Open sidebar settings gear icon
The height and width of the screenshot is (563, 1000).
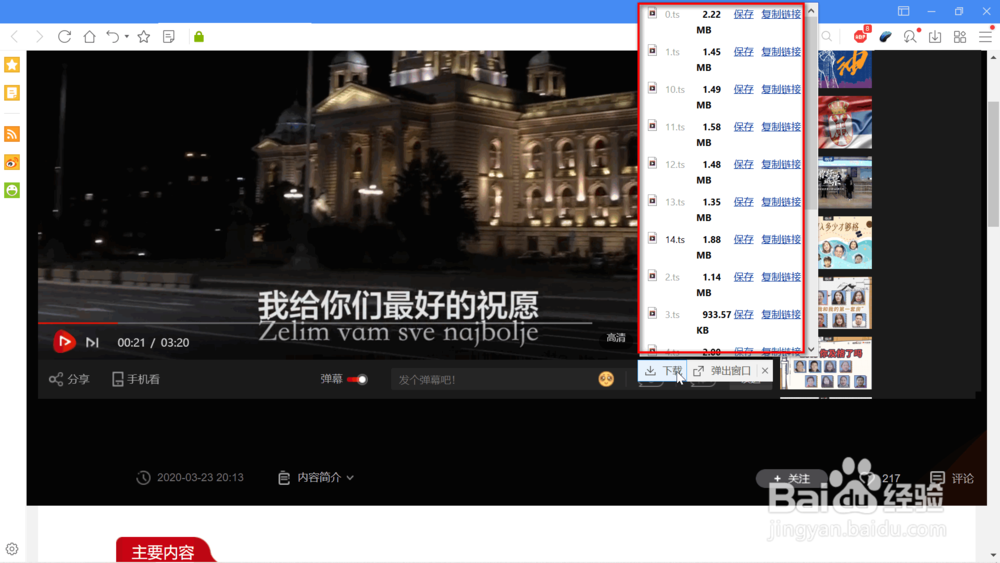point(12,549)
